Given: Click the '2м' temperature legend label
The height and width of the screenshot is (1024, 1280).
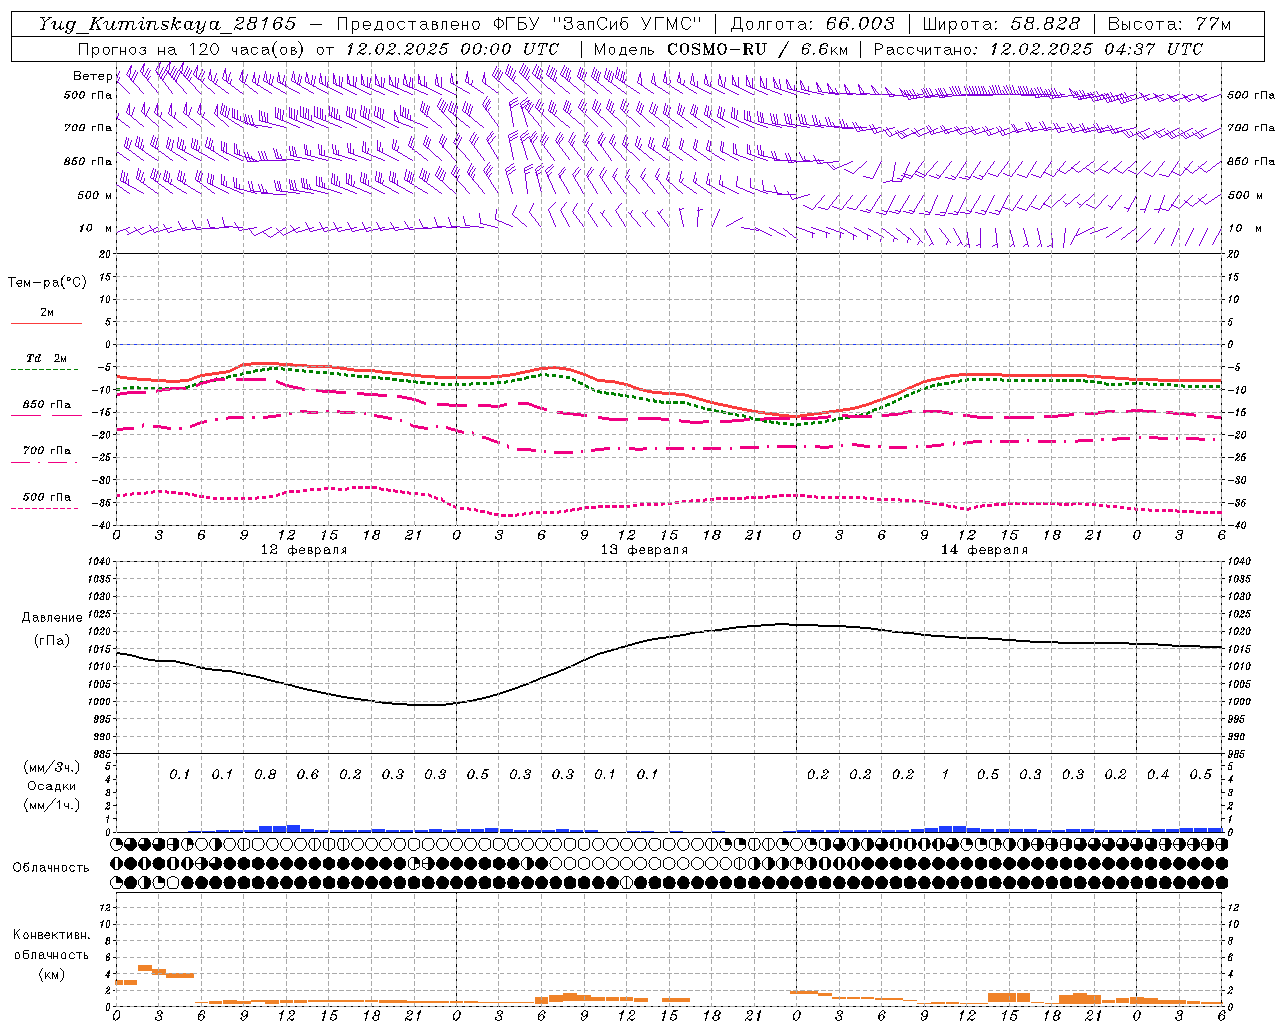Looking at the screenshot, I should pyautogui.click(x=47, y=313).
